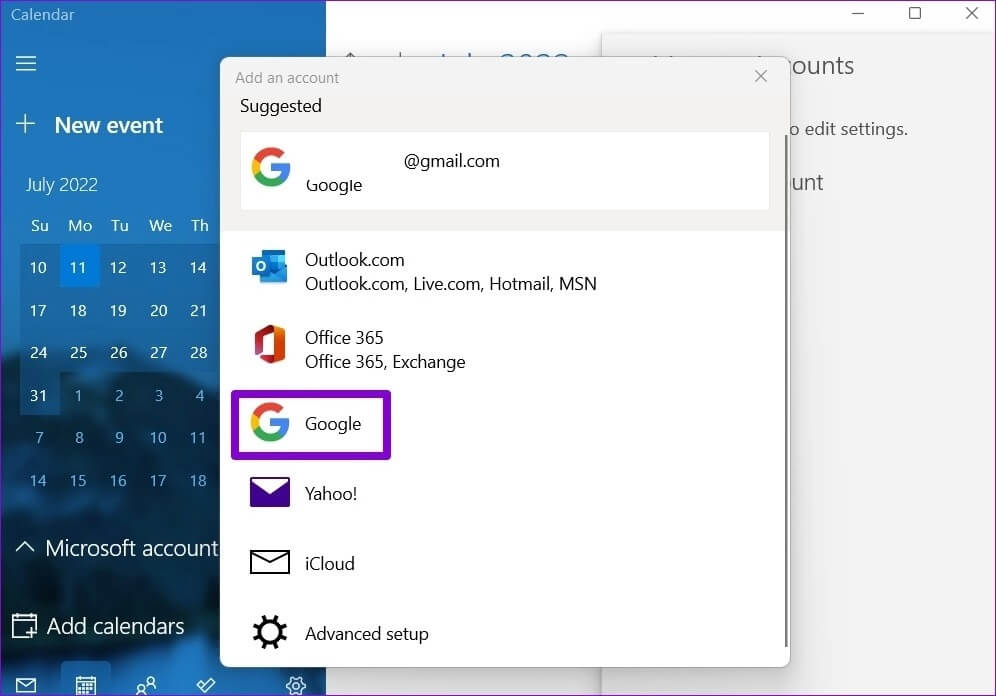Viewport: 996px width, 696px height.
Task: Open the To Do checkmark icon
Action: tap(206, 685)
